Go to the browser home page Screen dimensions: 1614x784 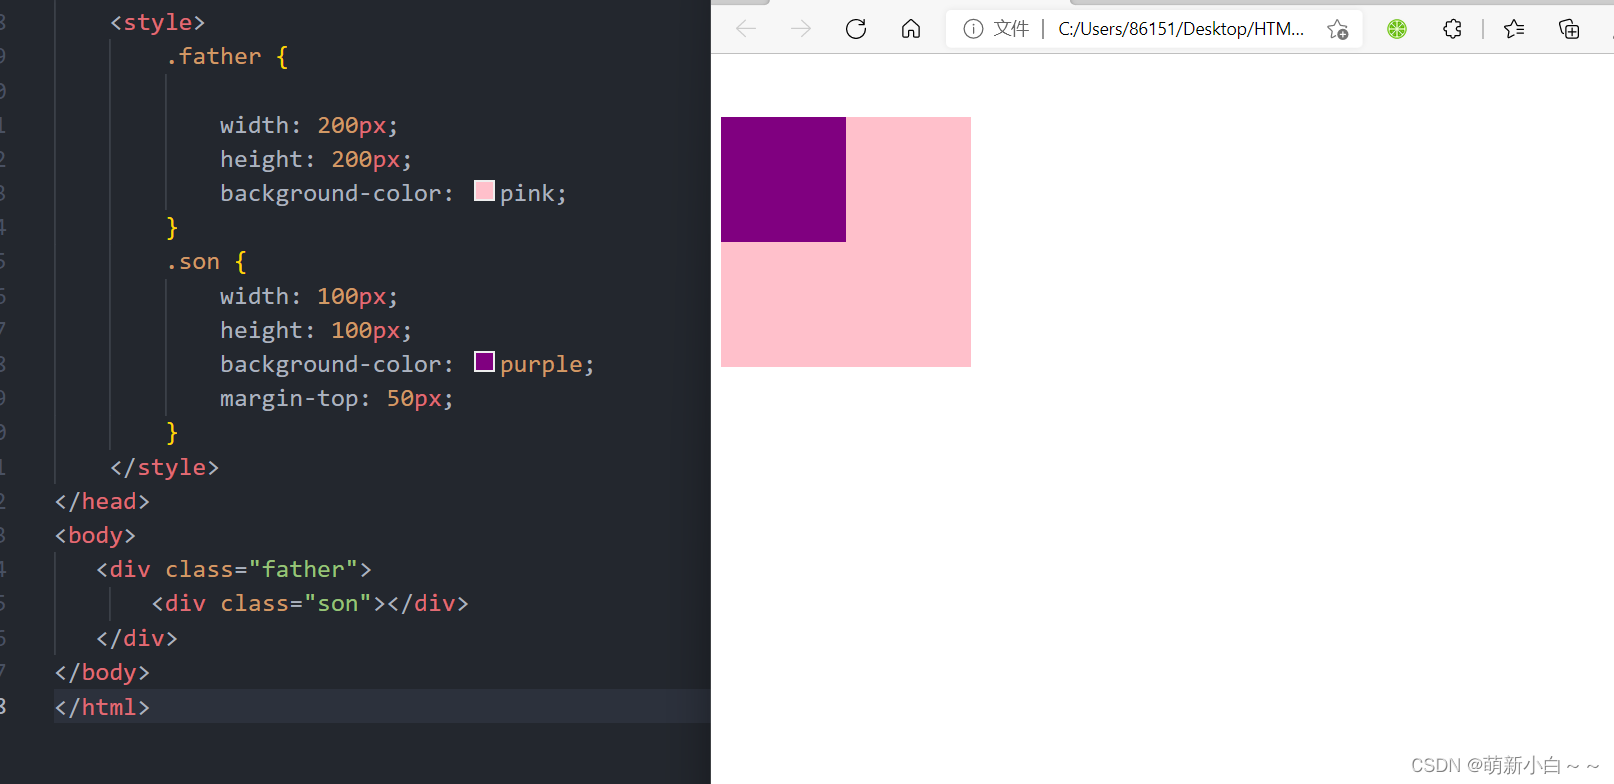[x=911, y=29]
